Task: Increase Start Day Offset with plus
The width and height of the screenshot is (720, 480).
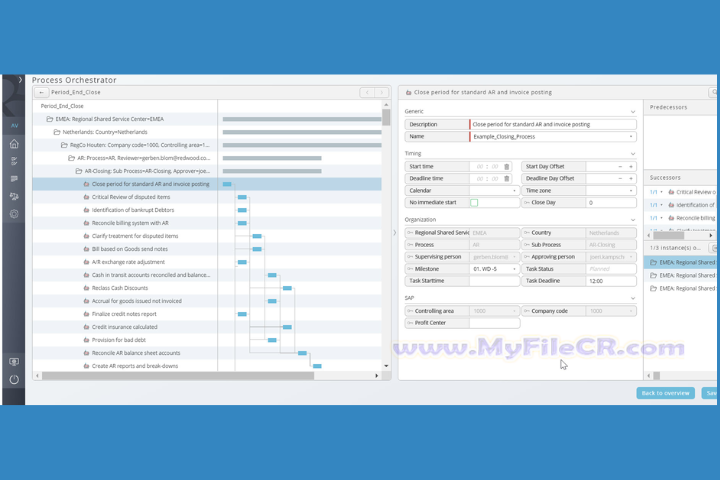Action: (x=631, y=167)
